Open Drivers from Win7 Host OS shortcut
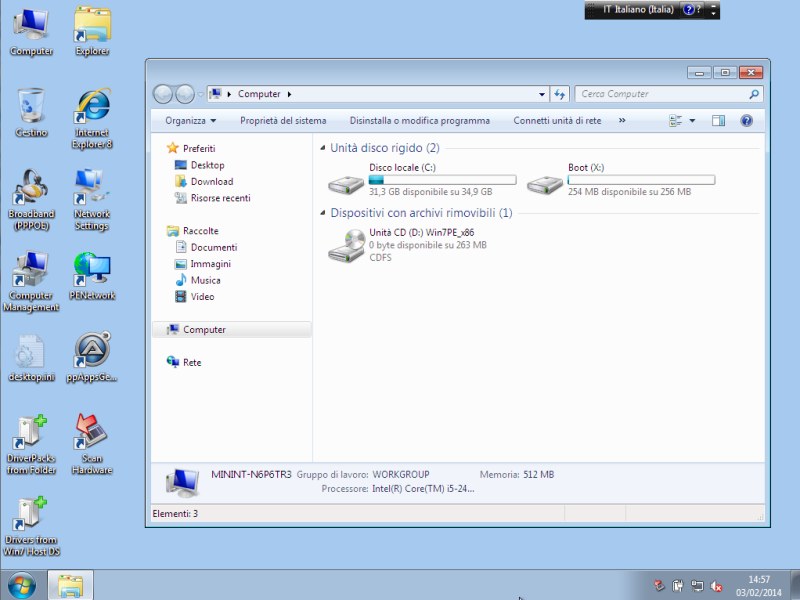 point(31,526)
